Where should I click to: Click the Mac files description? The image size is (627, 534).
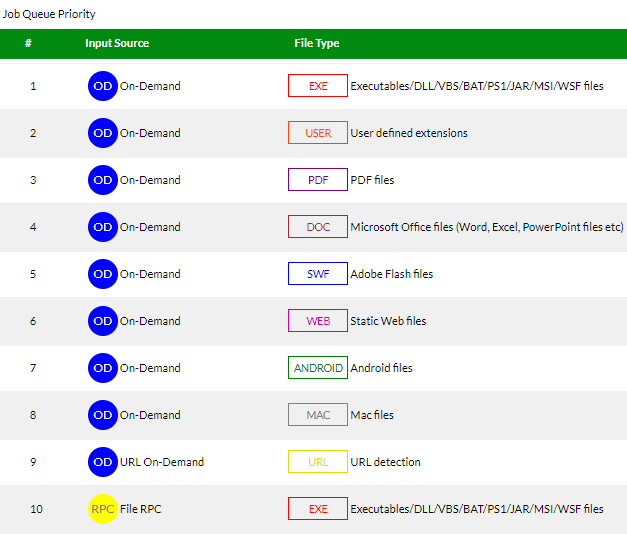[372, 415]
